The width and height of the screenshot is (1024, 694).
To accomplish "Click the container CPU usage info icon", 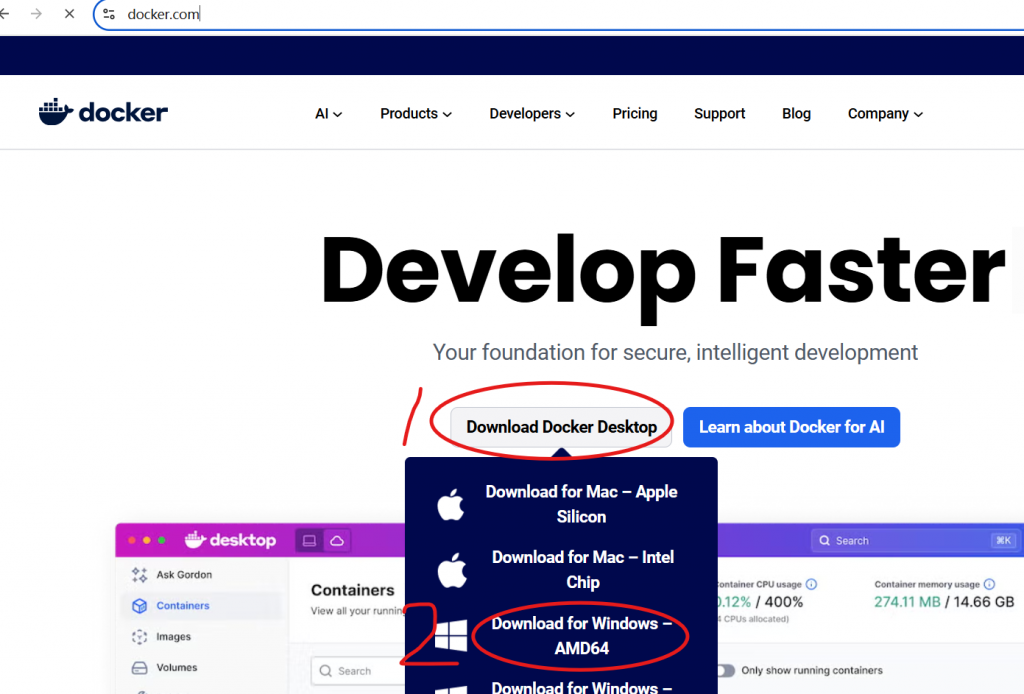I will click(x=811, y=584).
